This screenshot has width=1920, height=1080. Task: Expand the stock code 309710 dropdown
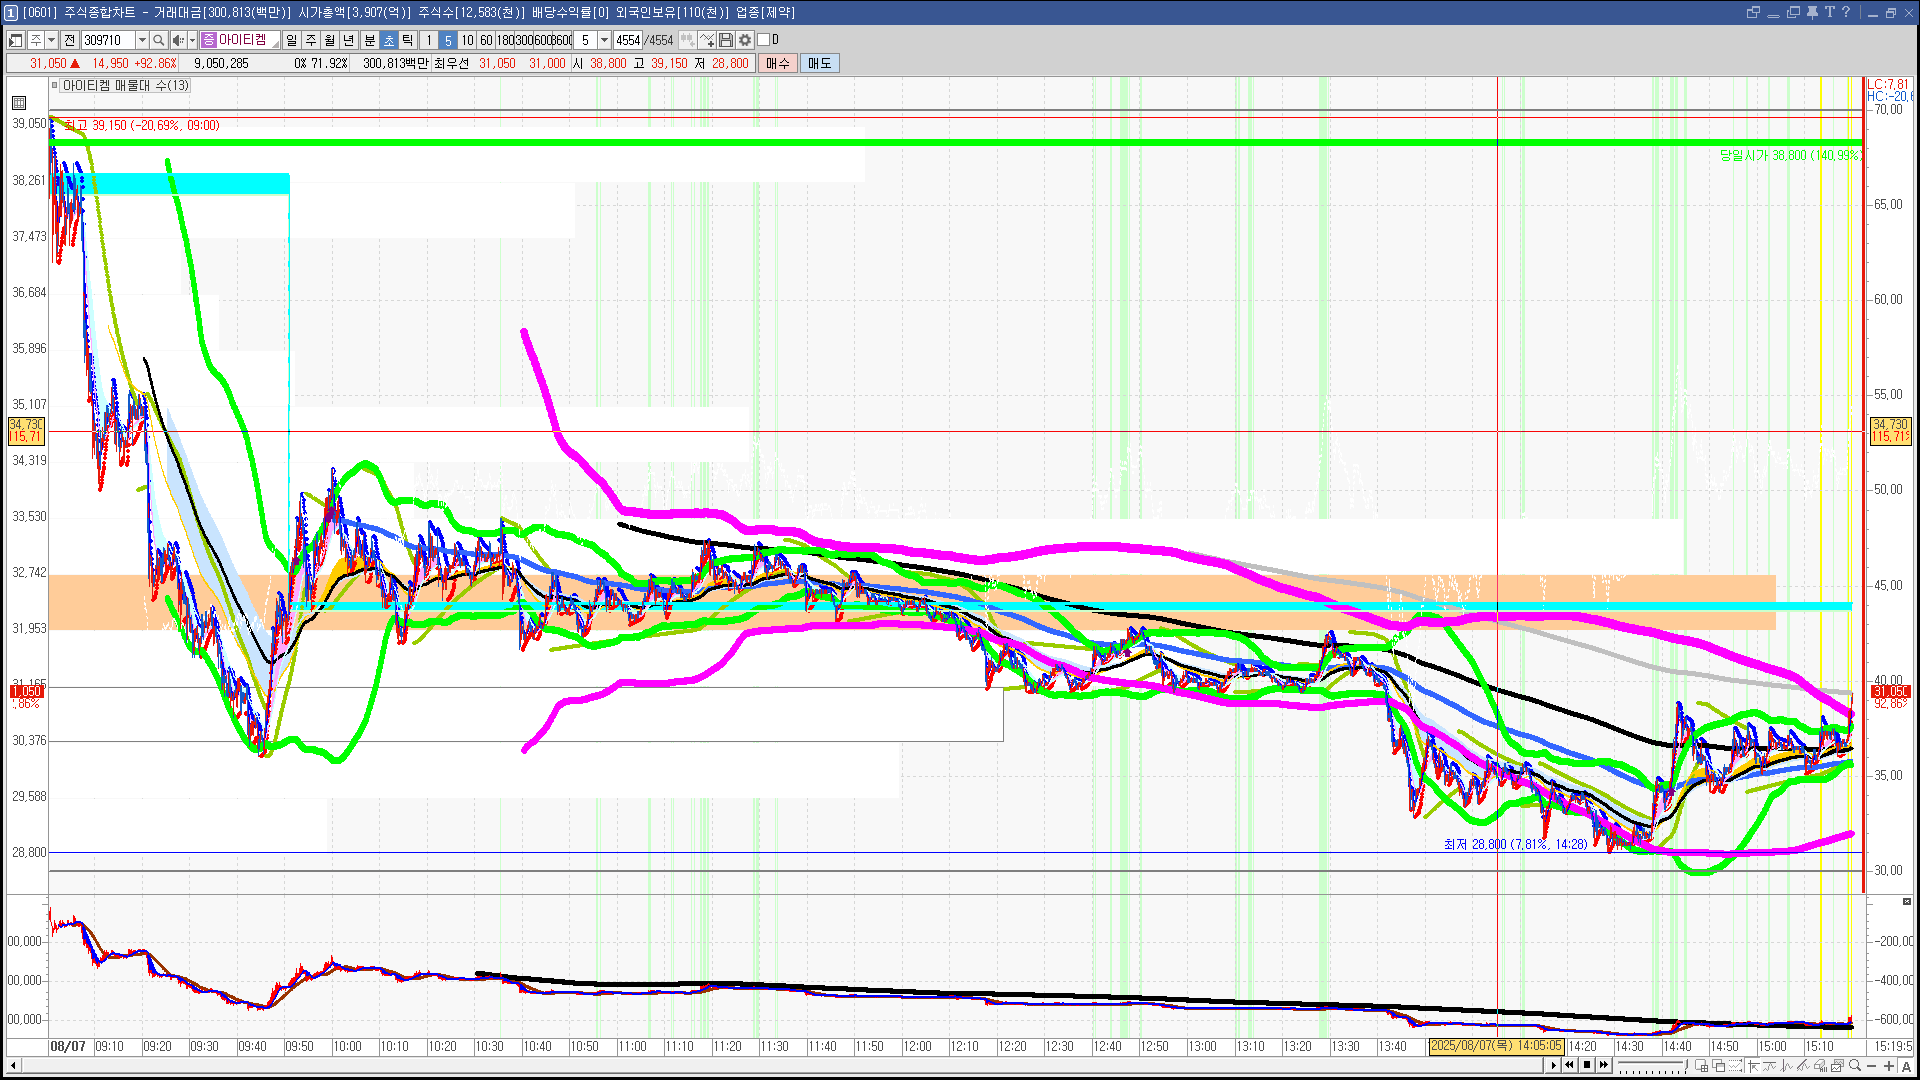(x=142, y=40)
